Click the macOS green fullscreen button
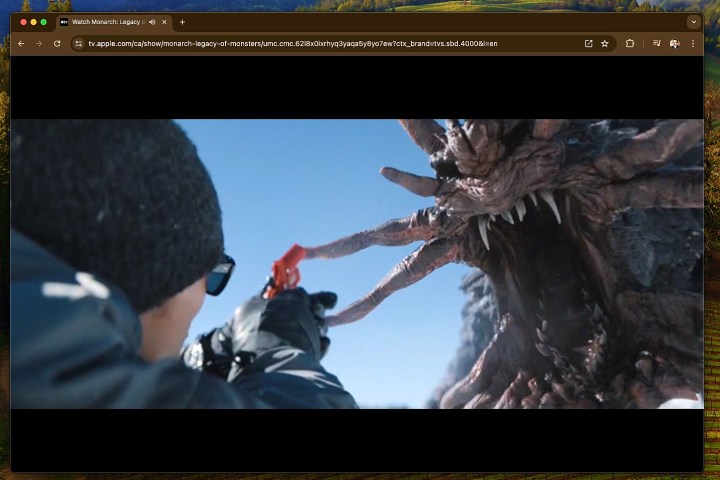This screenshot has height=480, width=720. (x=44, y=22)
